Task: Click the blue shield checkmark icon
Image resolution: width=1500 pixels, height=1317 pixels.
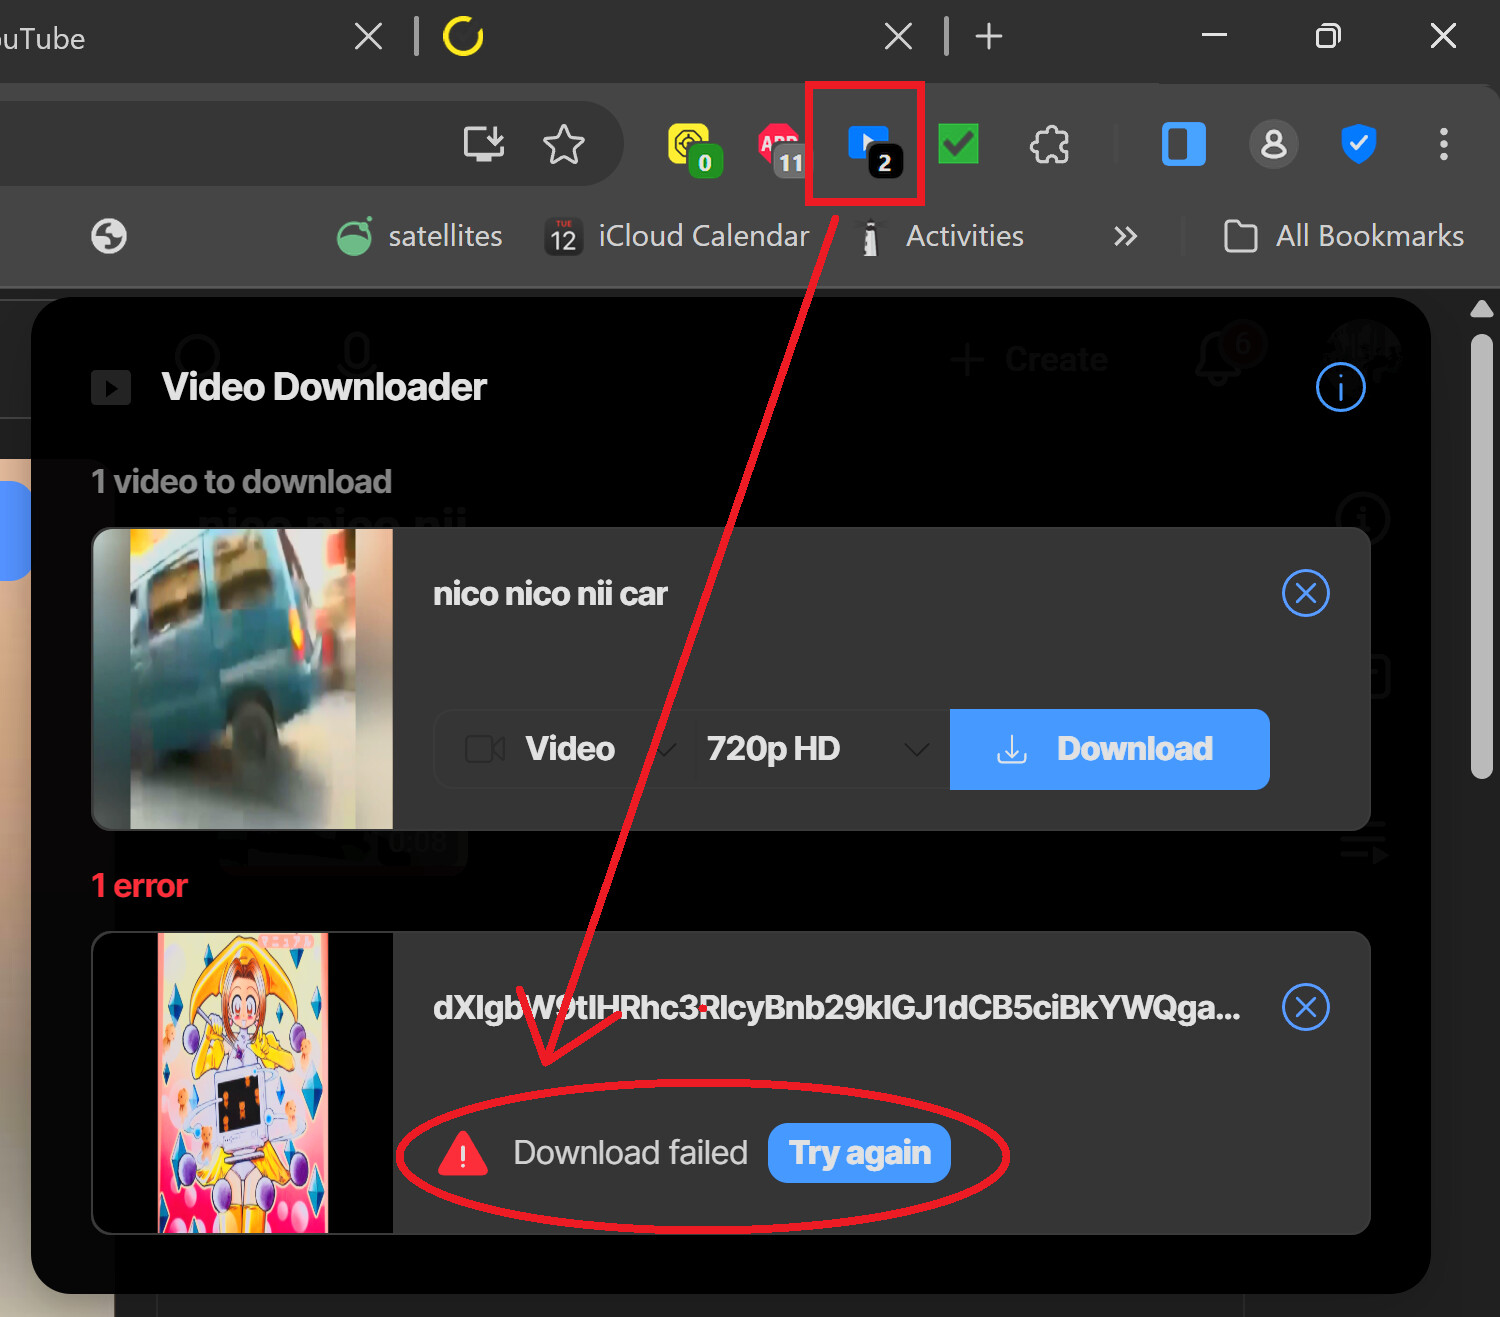Action: pyautogui.click(x=1358, y=144)
